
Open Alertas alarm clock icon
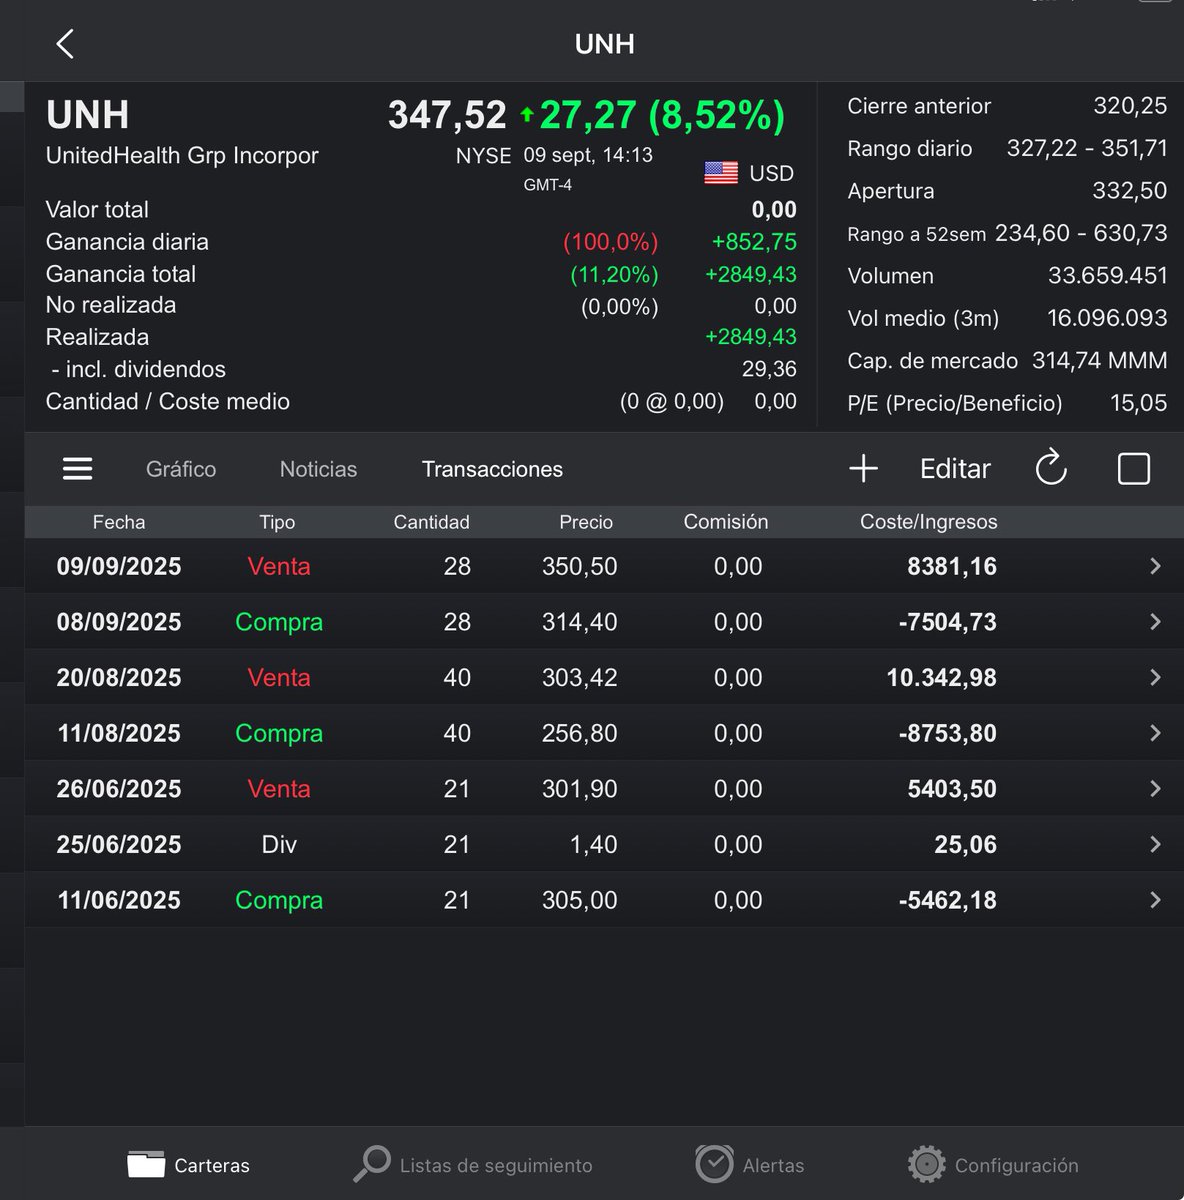714,1164
